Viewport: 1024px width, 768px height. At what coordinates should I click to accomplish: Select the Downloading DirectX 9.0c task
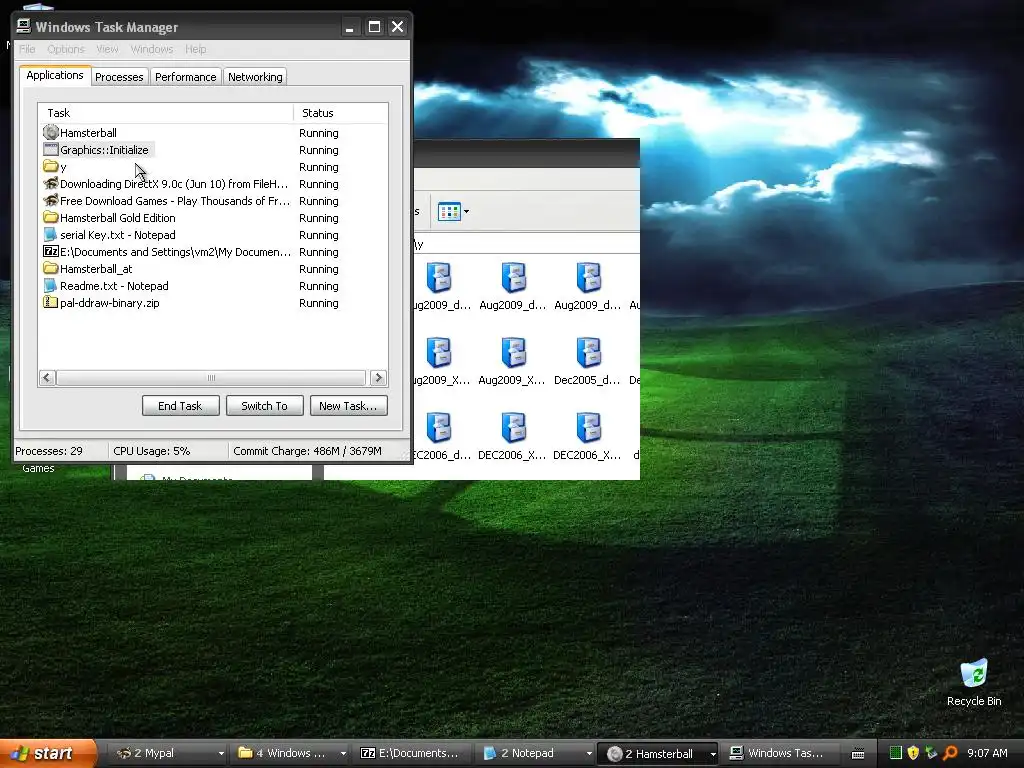[212, 184]
